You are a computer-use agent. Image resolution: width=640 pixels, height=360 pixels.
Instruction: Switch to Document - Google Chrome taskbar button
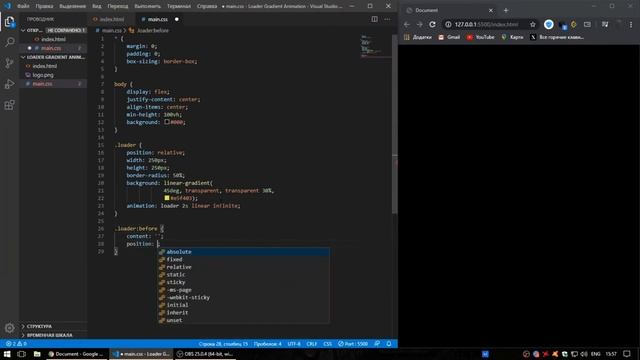[76, 354]
